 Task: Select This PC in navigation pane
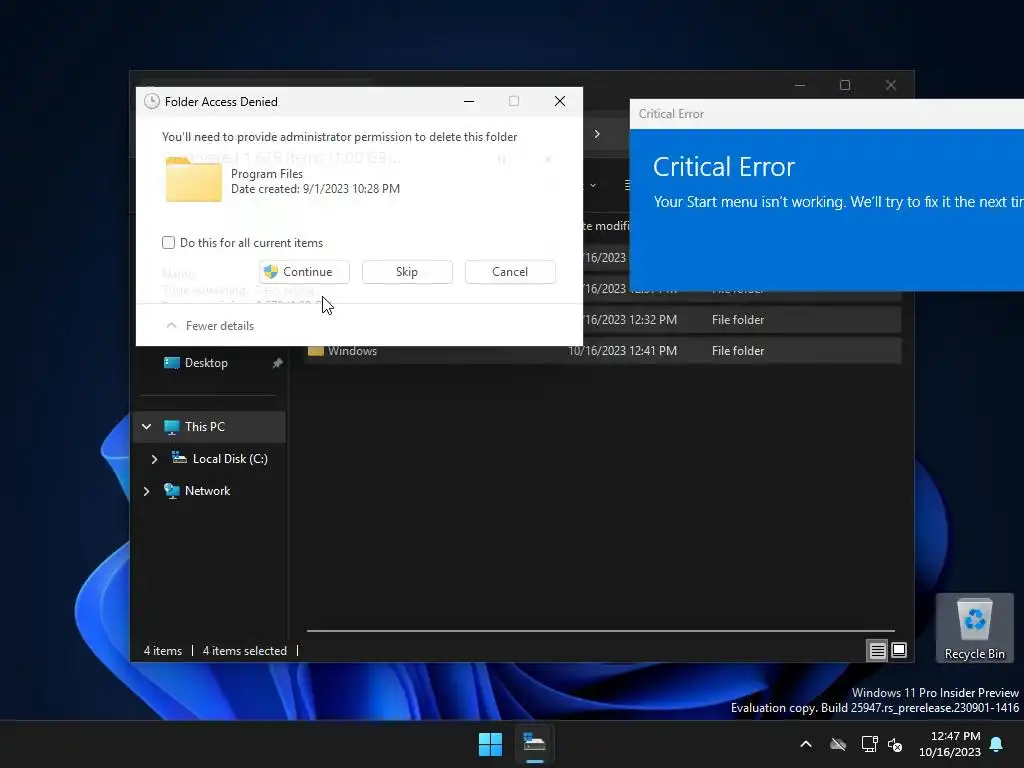point(204,426)
